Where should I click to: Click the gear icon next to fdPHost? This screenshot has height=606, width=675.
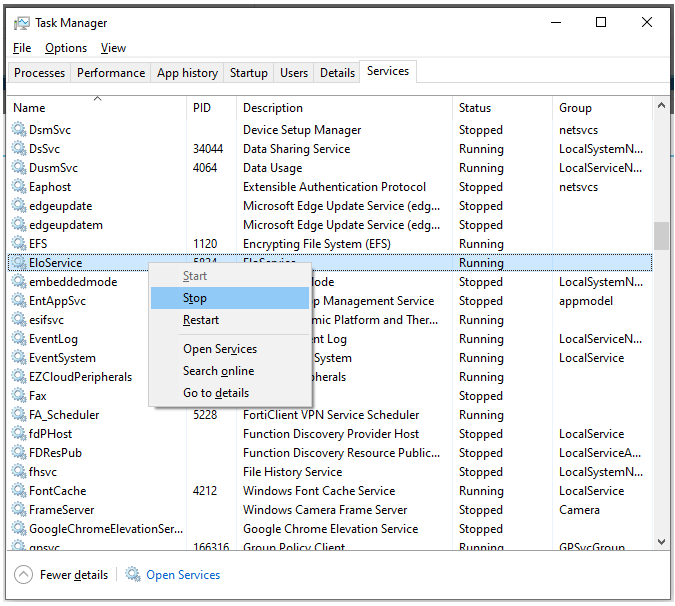tap(19, 434)
